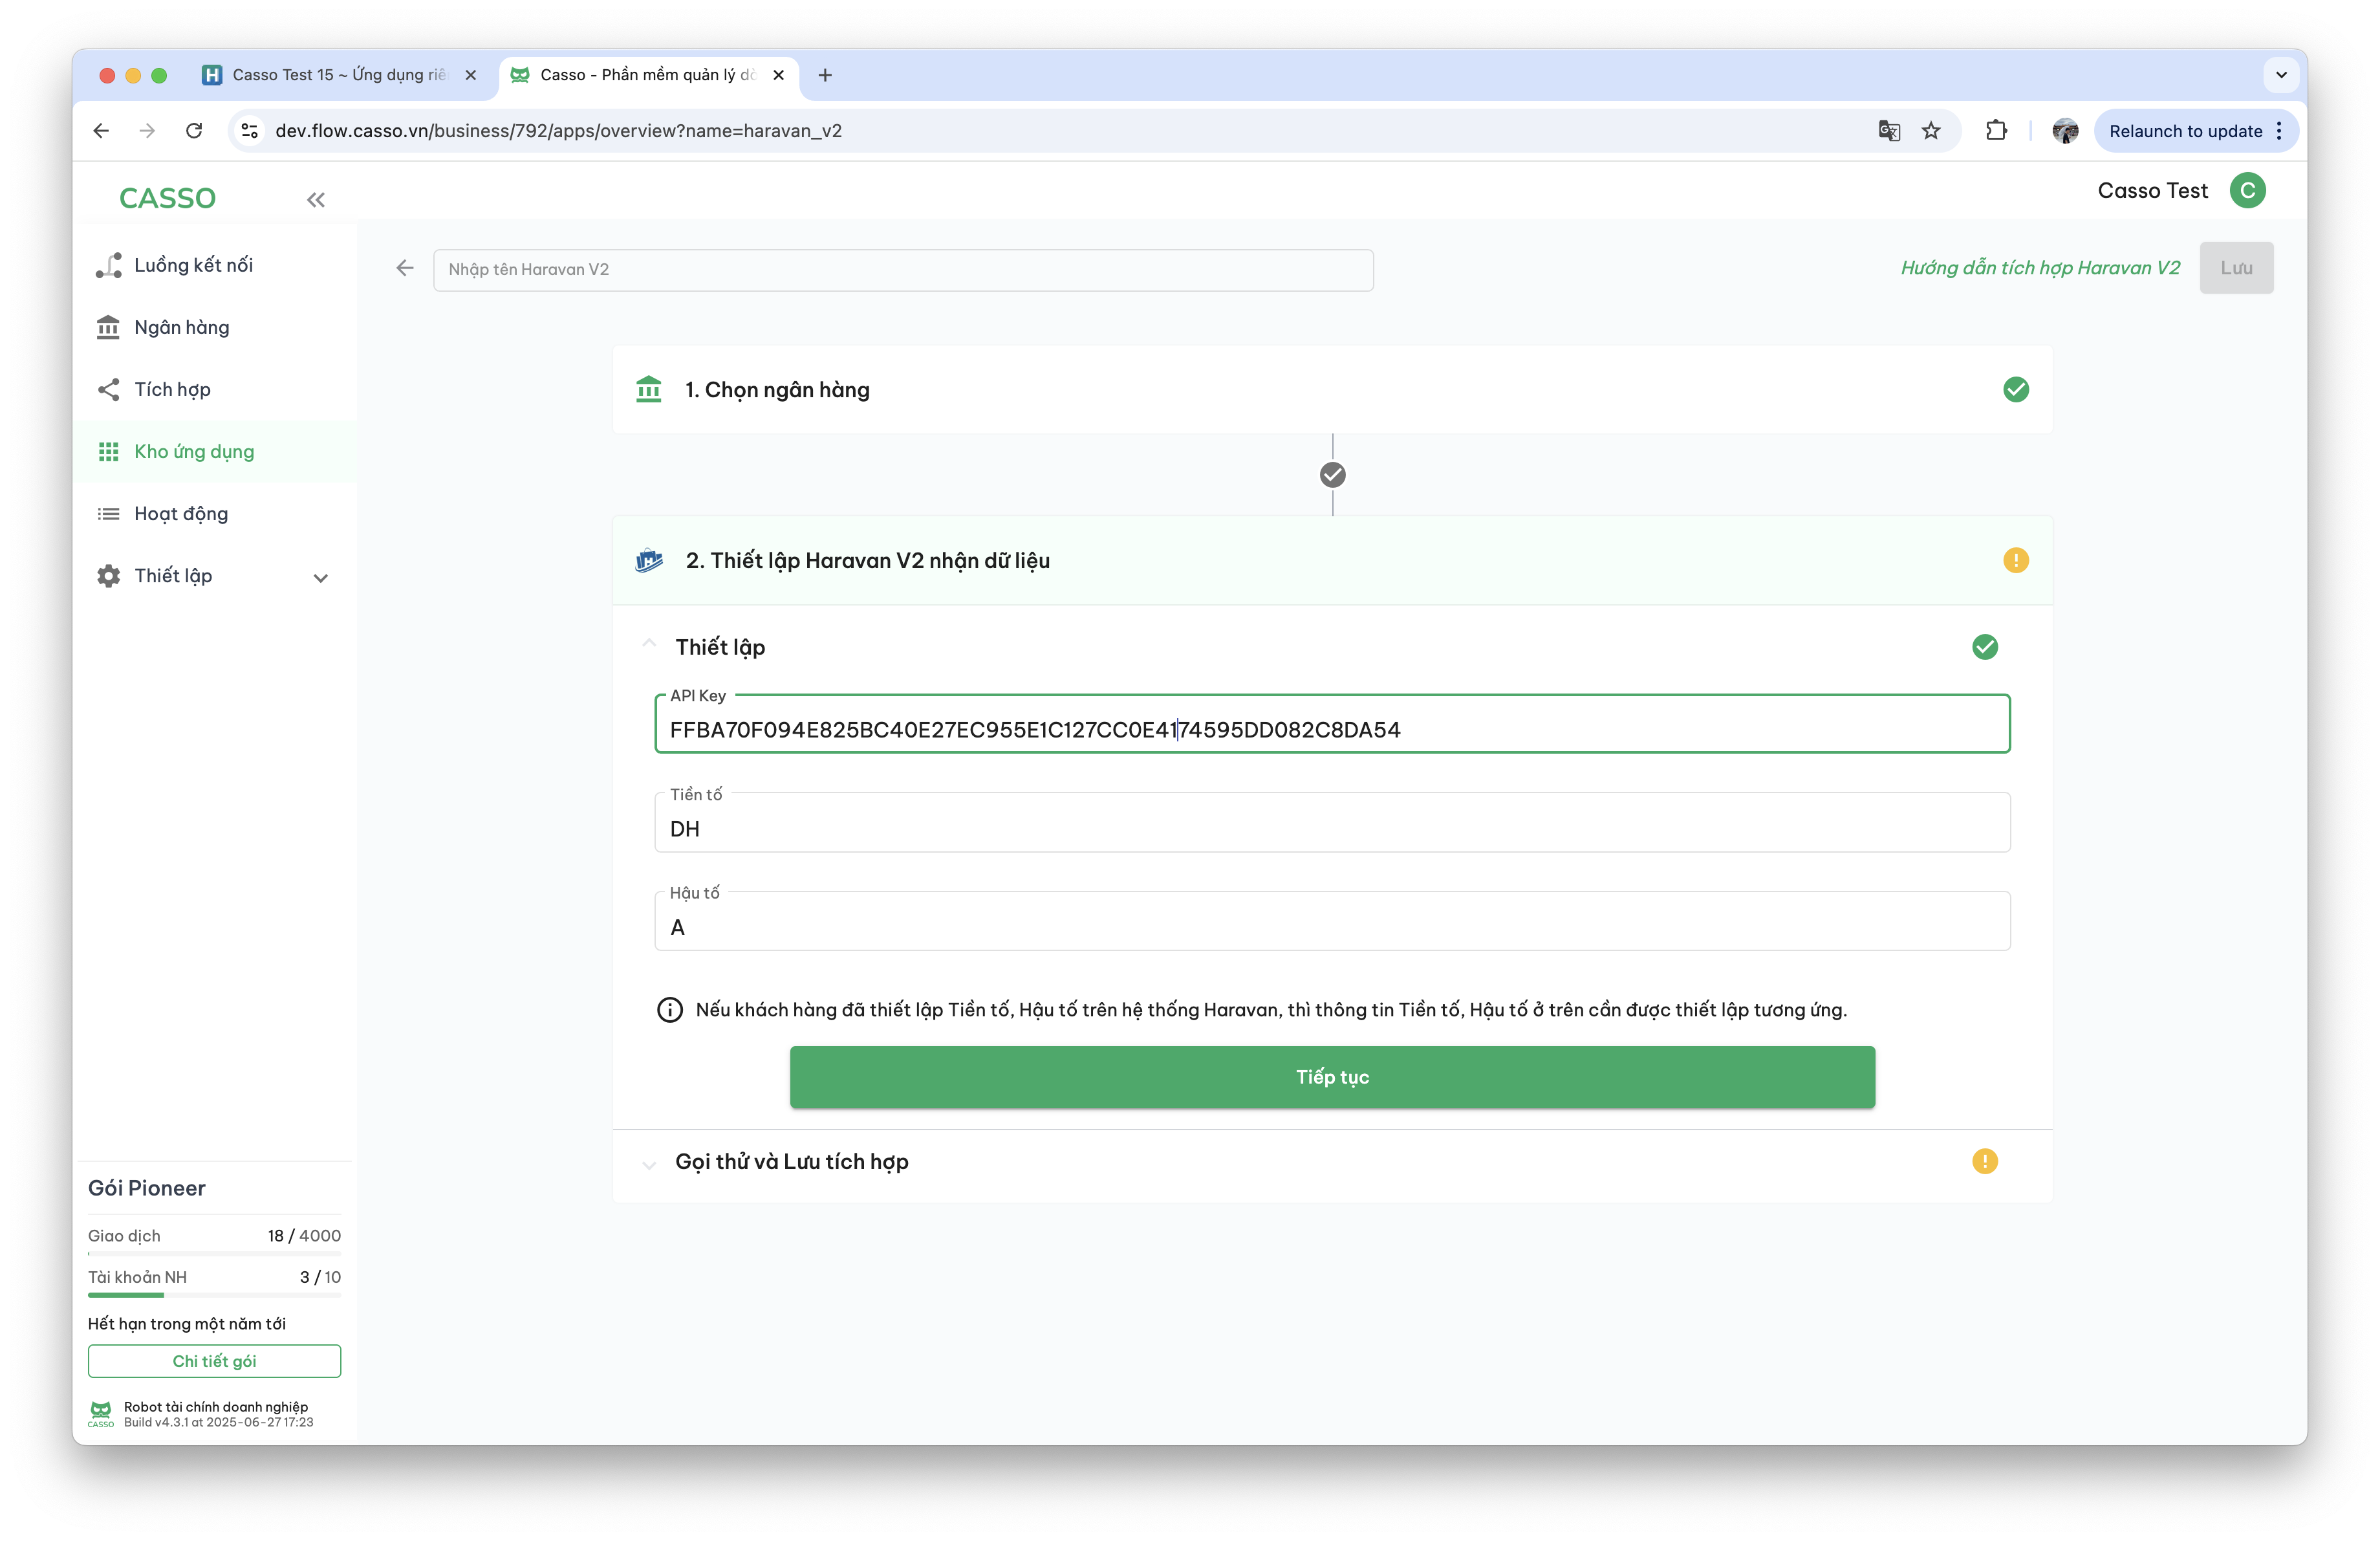Bookmark this page with star icon
This screenshot has width=2380, height=1541.
(1931, 131)
